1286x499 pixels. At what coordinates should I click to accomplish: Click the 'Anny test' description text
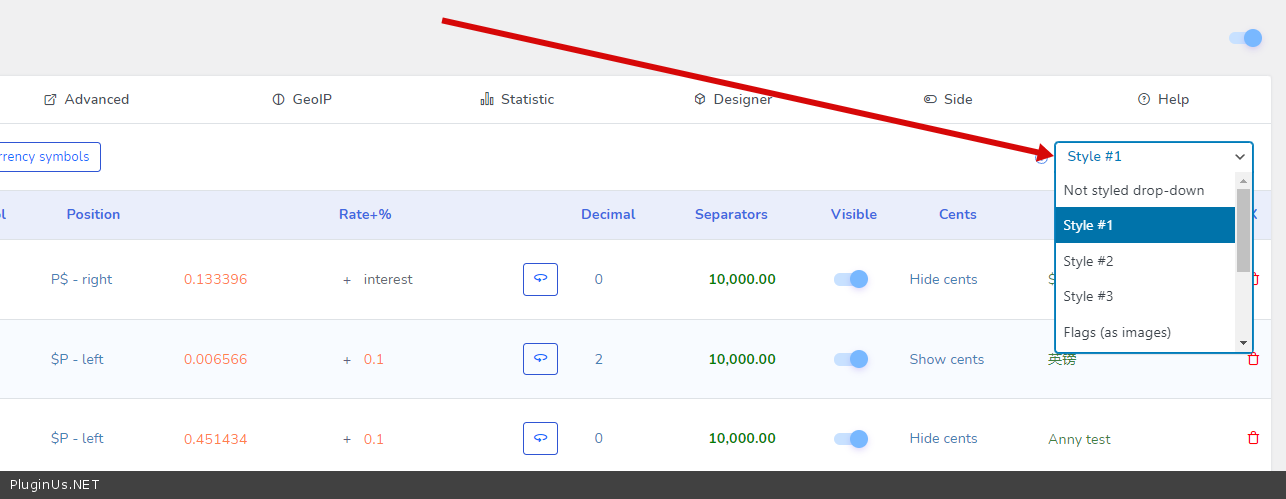(1079, 439)
